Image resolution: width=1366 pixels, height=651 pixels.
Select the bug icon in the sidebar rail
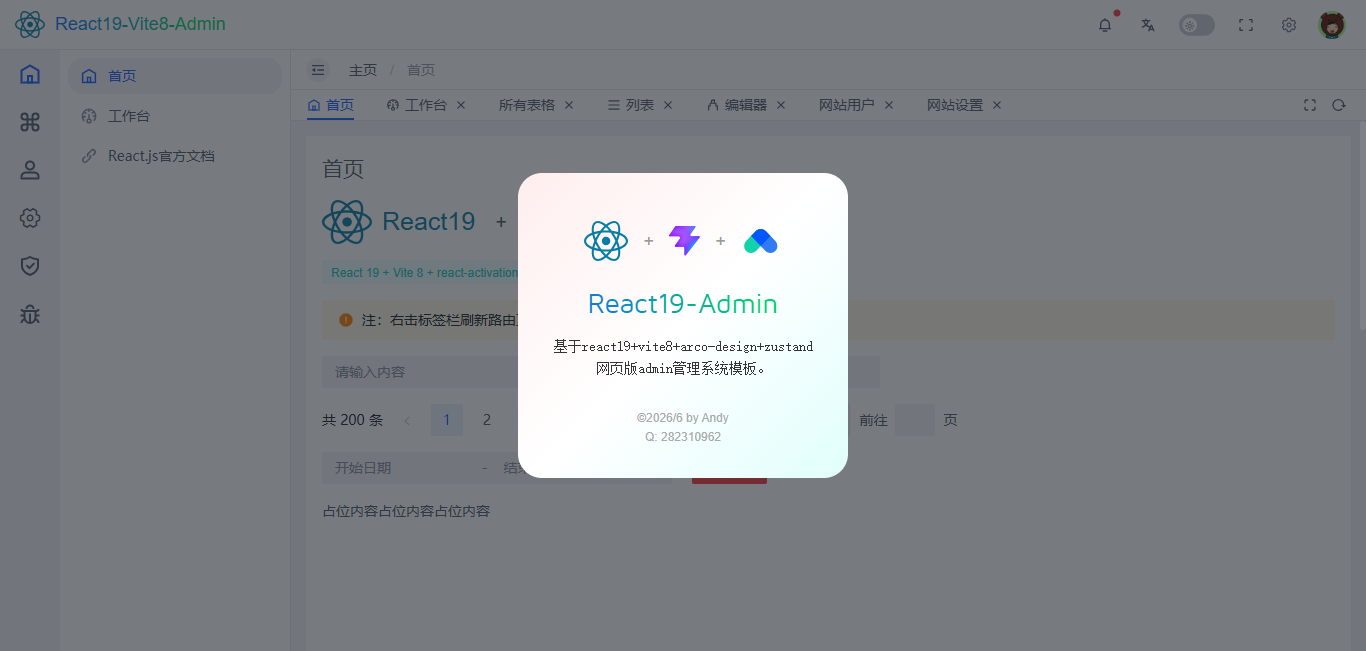[x=30, y=314]
